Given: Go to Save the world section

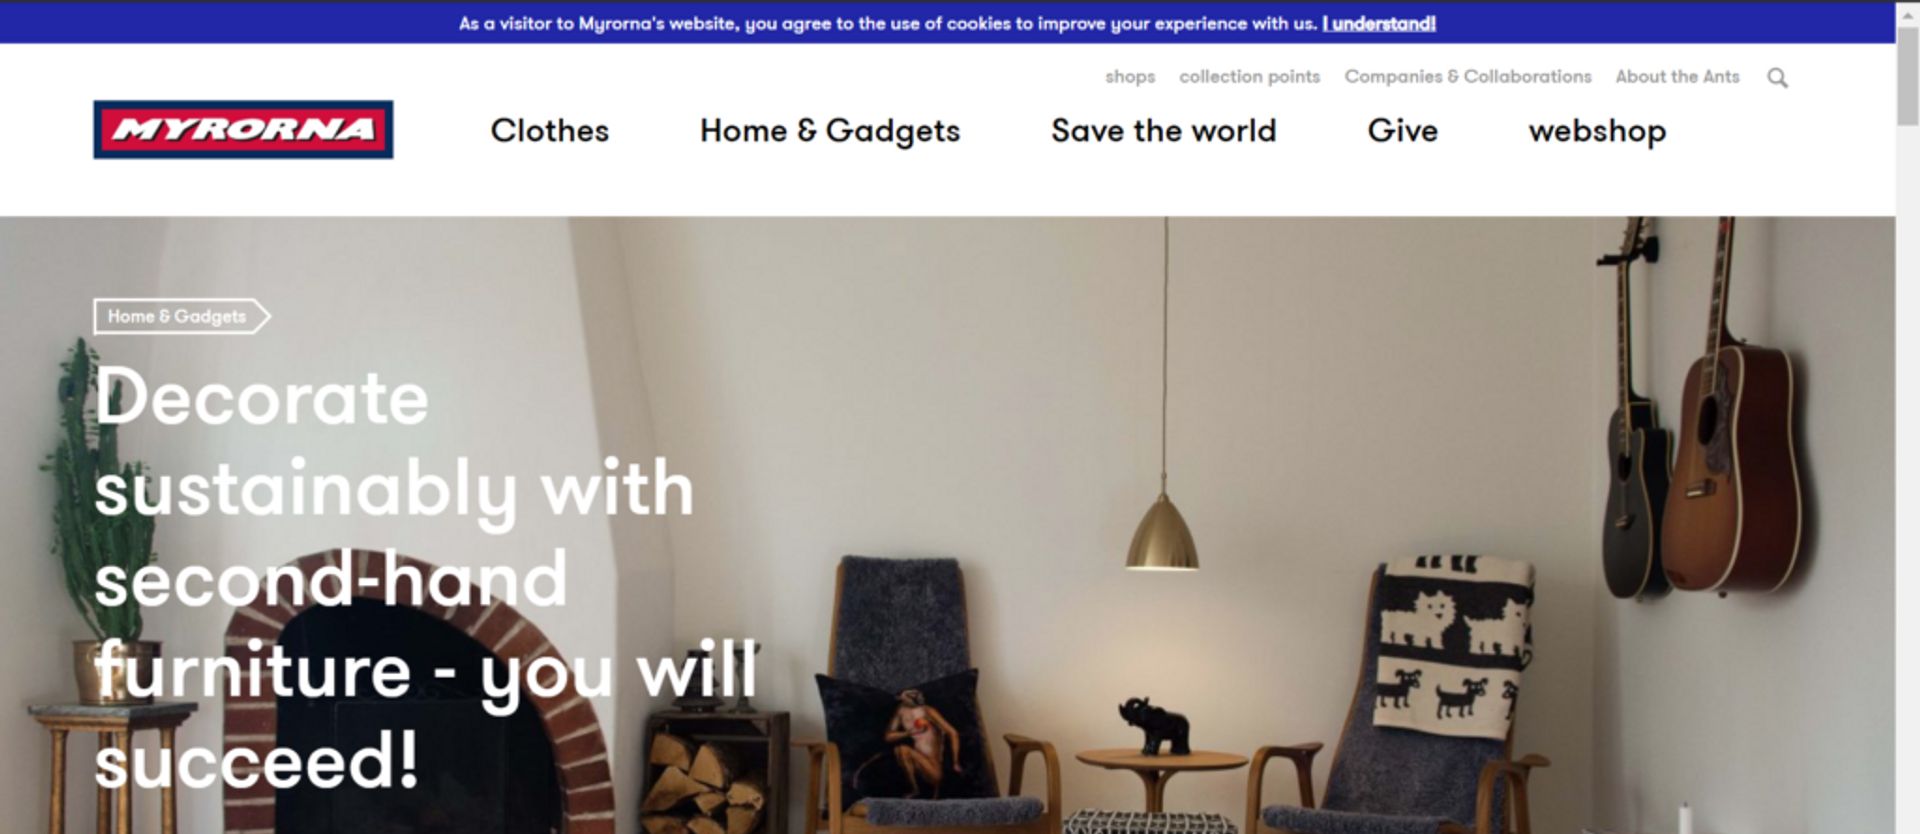Looking at the screenshot, I should tap(1163, 131).
